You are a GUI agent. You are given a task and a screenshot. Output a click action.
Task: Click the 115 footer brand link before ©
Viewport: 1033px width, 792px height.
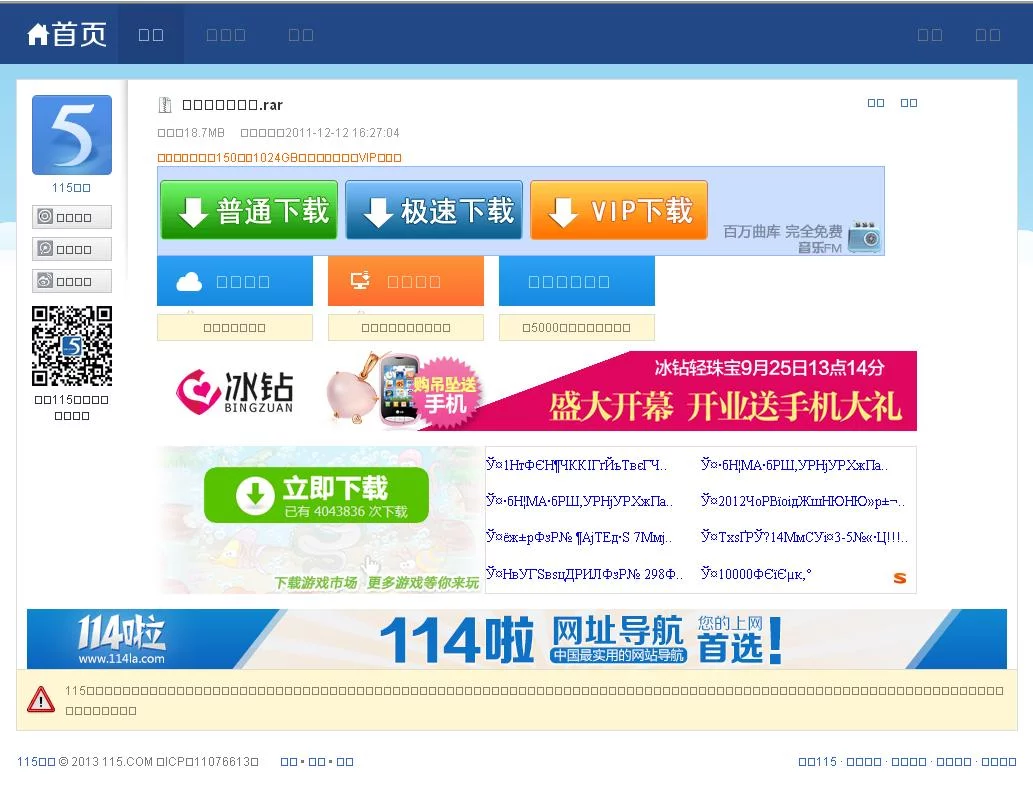pyautogui.click(x=36, y=762)
